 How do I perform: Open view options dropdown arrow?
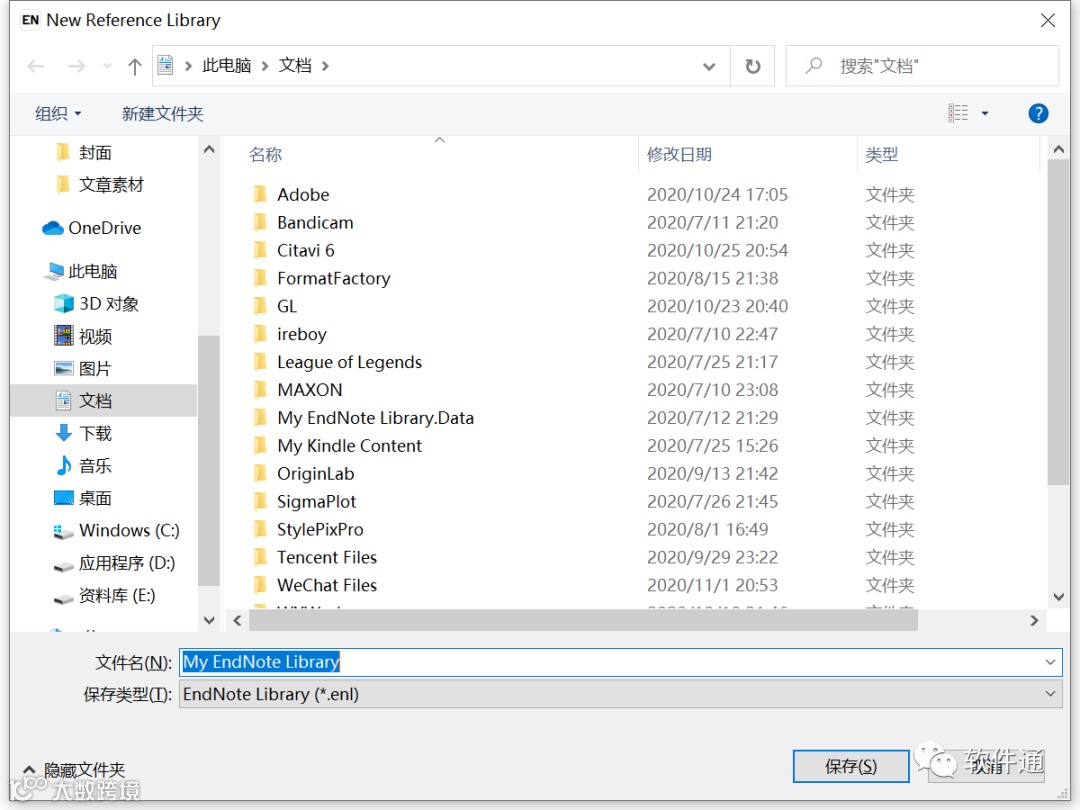tap(985, 114)
